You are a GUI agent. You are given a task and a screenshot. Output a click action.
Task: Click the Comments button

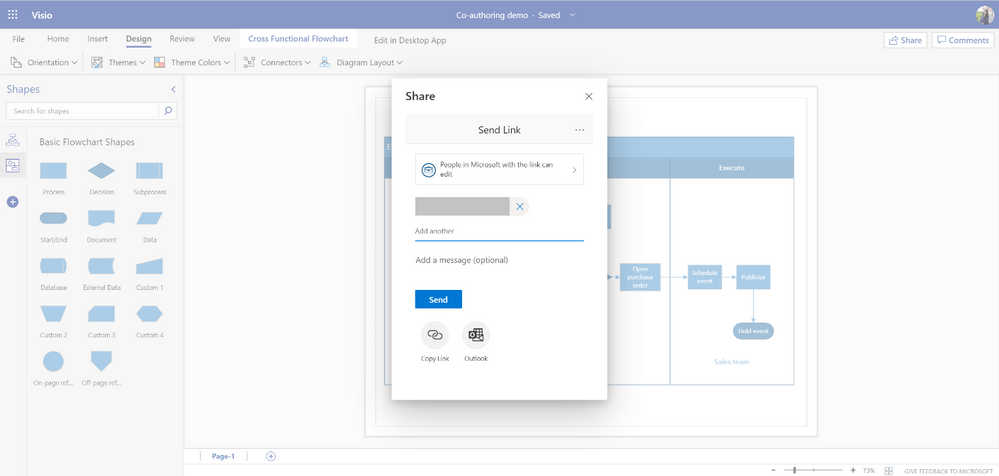coord(962,40)
